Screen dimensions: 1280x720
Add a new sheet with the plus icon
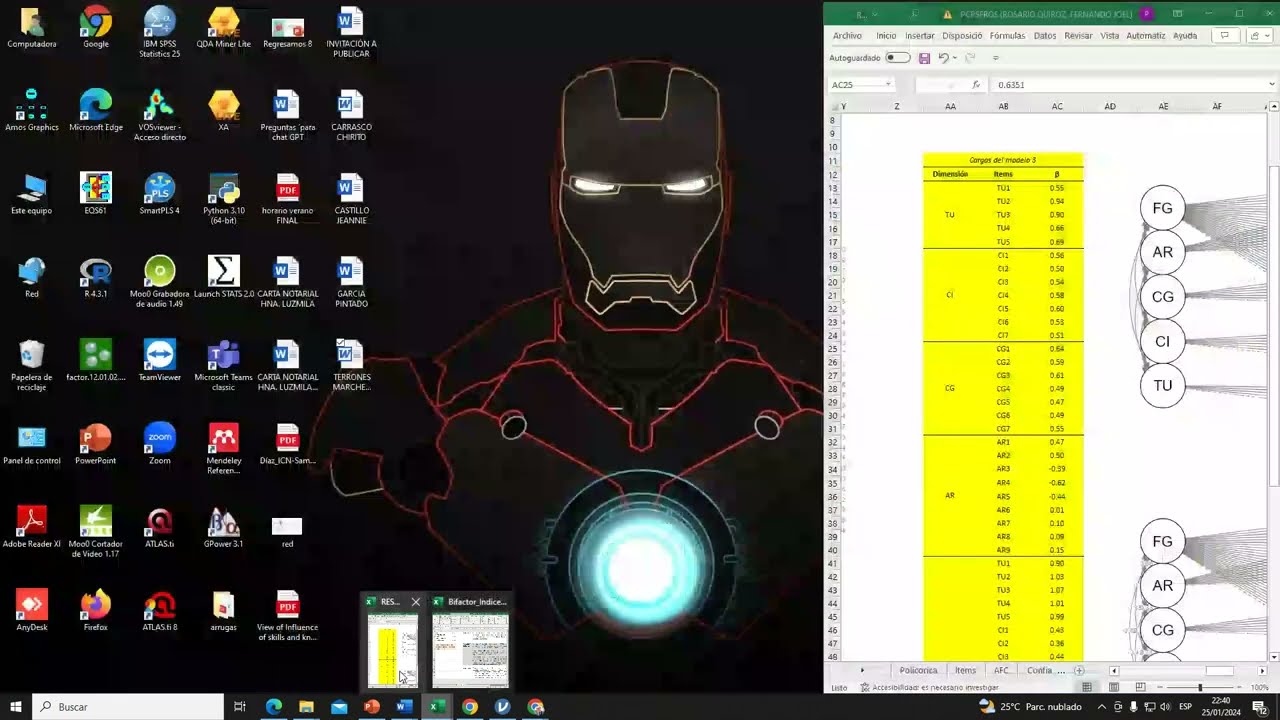click(x=1079, y=671)
